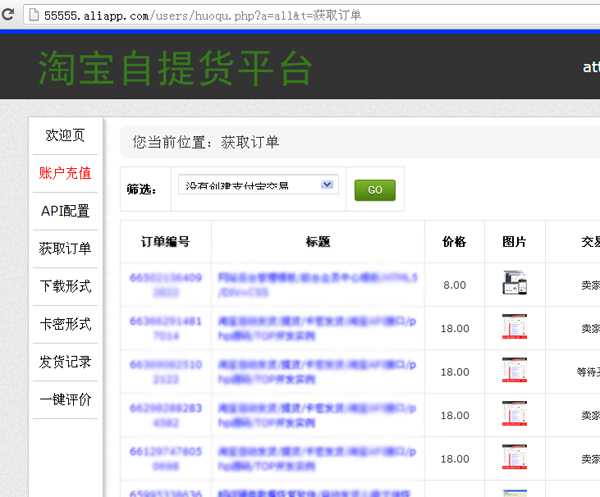Open the API配置 sidebar item
Viewport: 600px width, 497px height.
click(x=65, y=211)
